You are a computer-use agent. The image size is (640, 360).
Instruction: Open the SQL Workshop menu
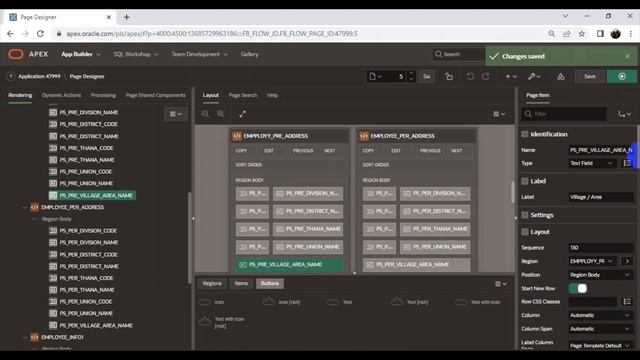(136, 54)
